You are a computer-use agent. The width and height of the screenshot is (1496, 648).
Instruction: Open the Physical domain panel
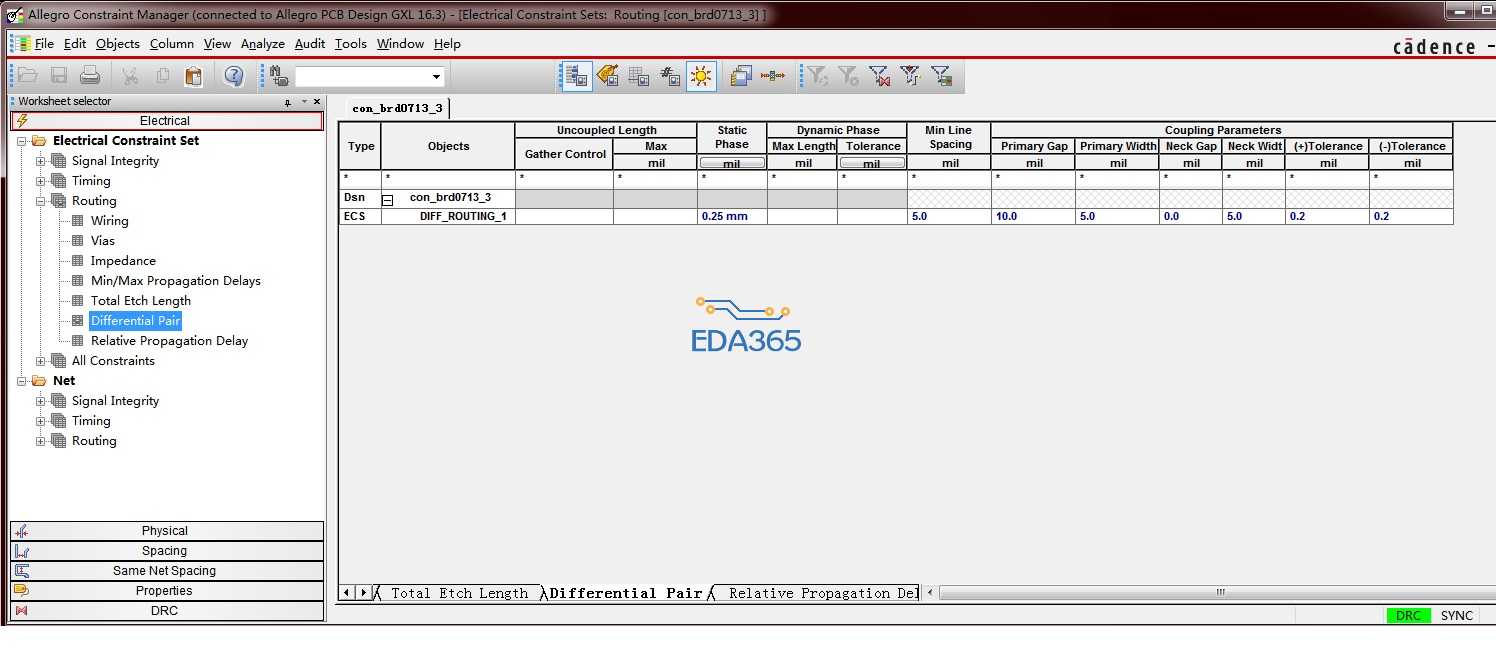pos(167,531)
